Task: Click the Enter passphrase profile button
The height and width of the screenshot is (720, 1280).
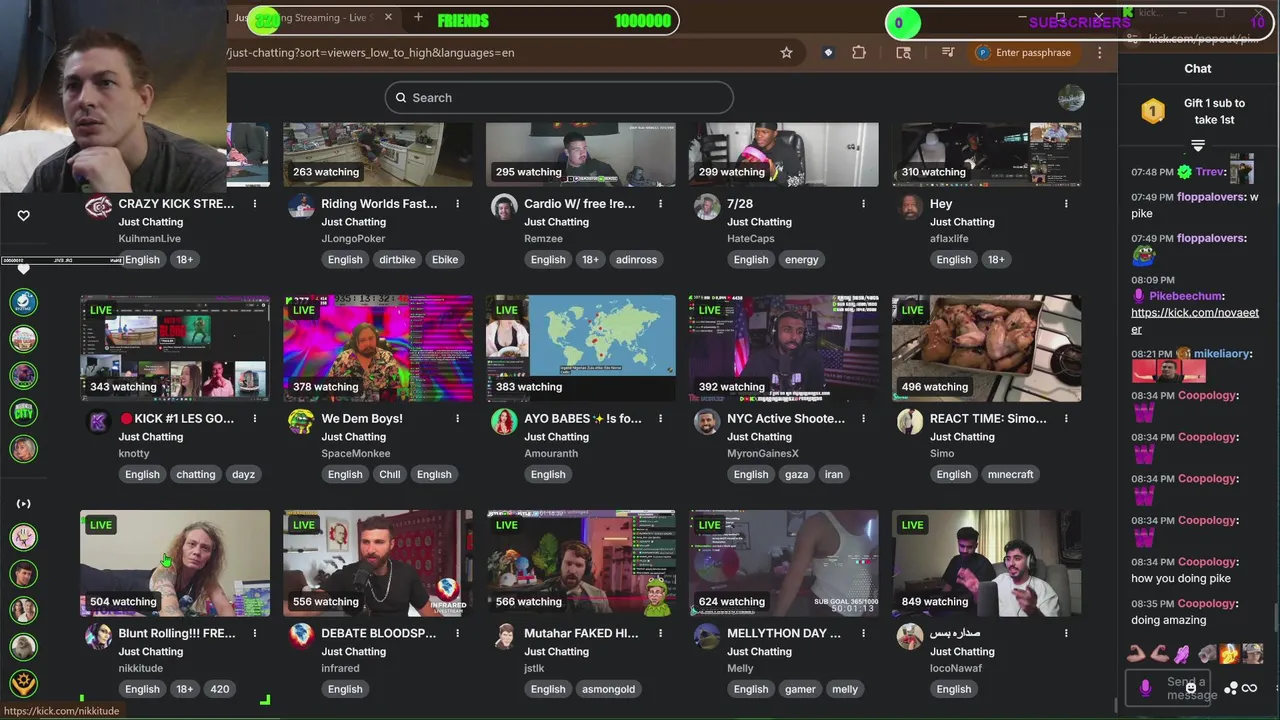Action: coord(1024,53)
